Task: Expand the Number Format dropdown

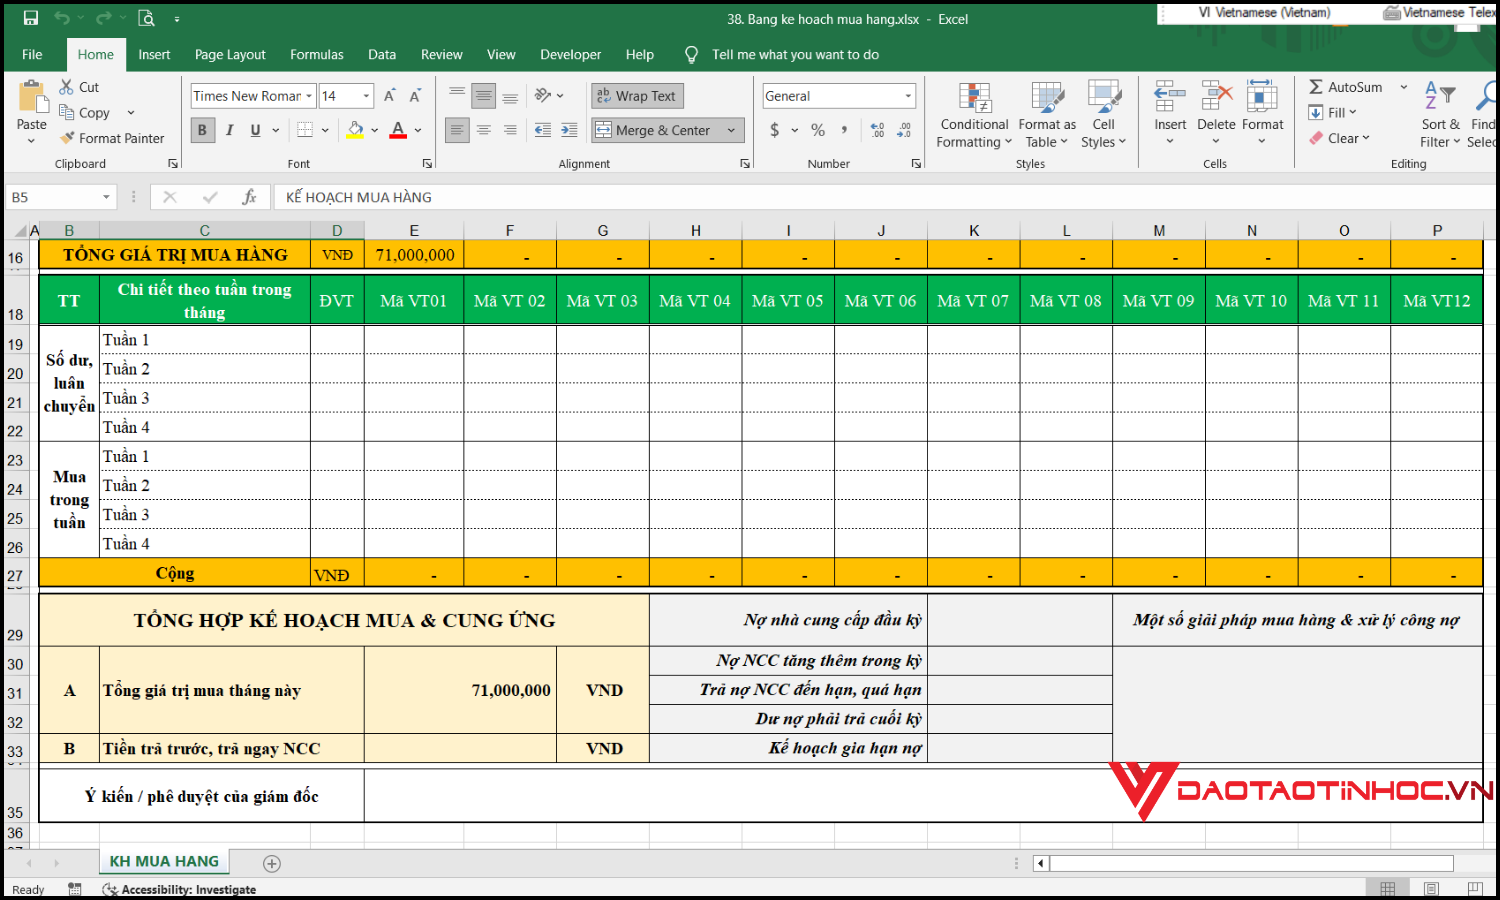Action: pos(908,96)
